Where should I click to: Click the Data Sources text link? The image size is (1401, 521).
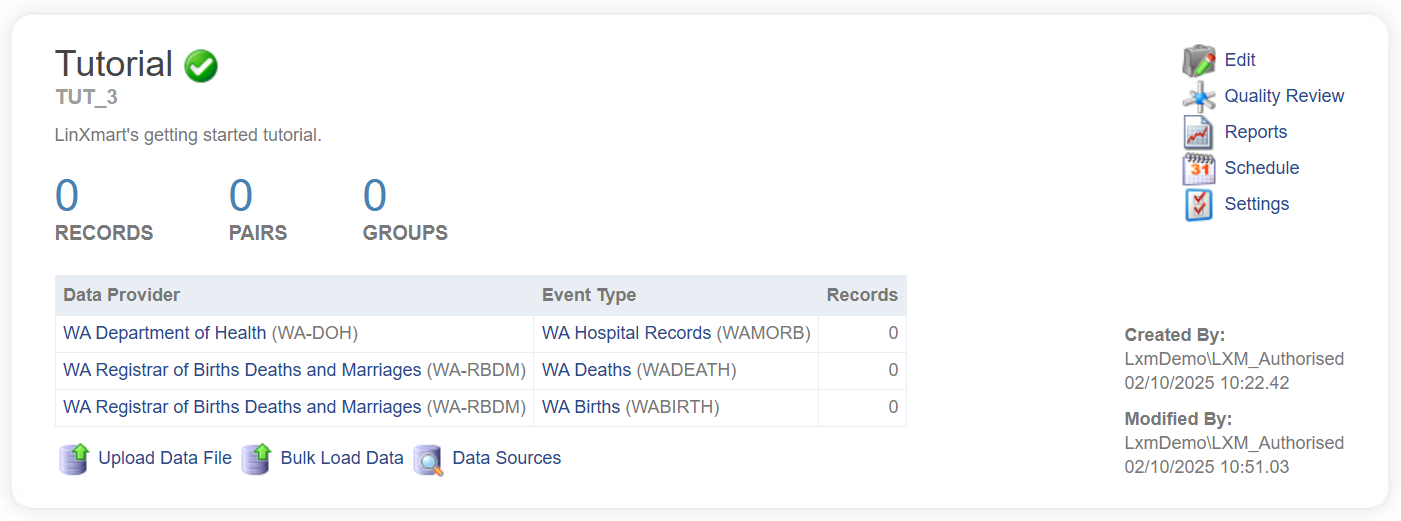click(x=506, y=458)
